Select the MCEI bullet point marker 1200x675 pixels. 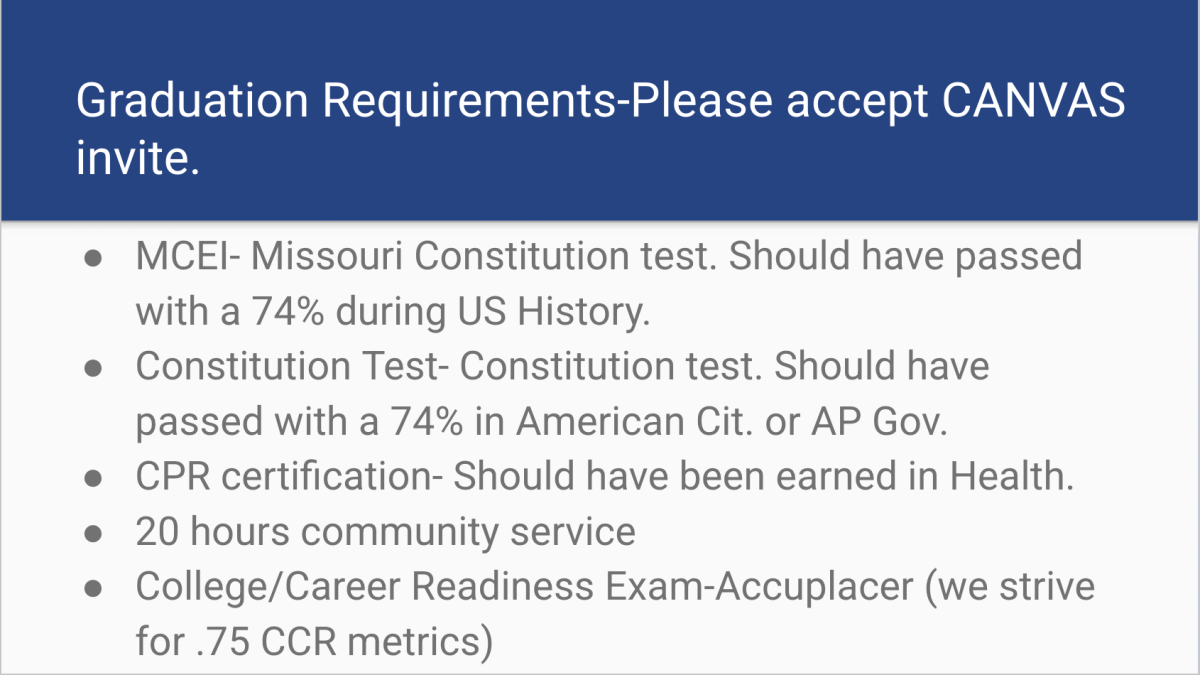click(94, 258)
